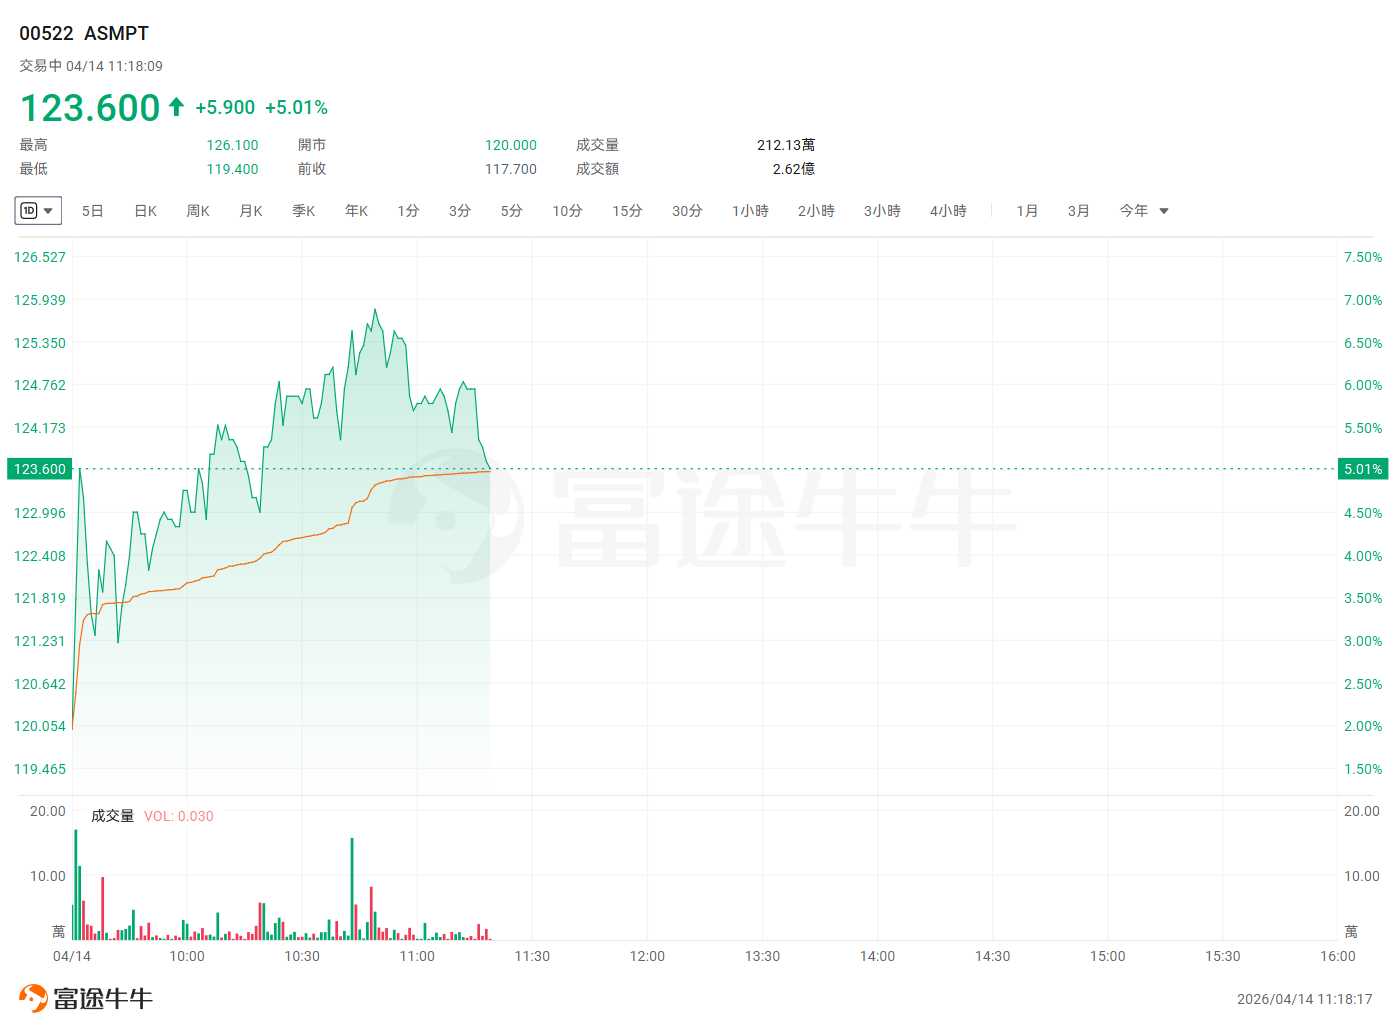This screenshot has width=1392, height=1031.
Task: Pick the 30分 interval
Action: coord(687,211)
